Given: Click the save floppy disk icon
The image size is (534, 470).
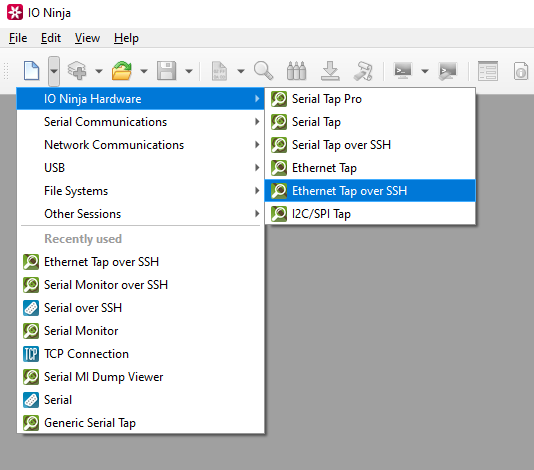Looking at the screenshot, I should [x=167, y=71].
